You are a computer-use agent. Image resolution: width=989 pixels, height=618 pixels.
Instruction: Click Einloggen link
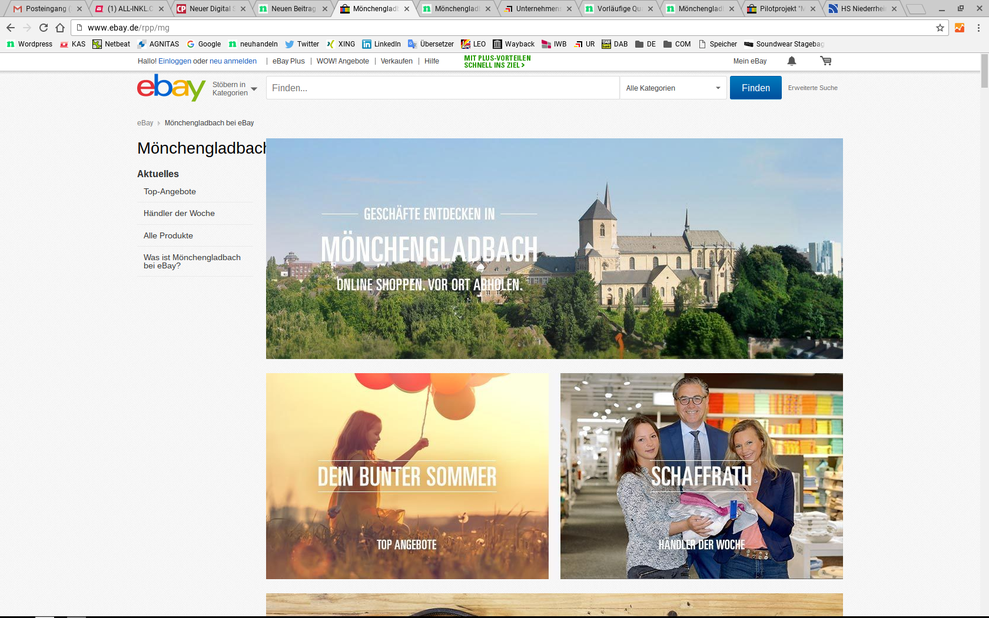click(175, 61)
